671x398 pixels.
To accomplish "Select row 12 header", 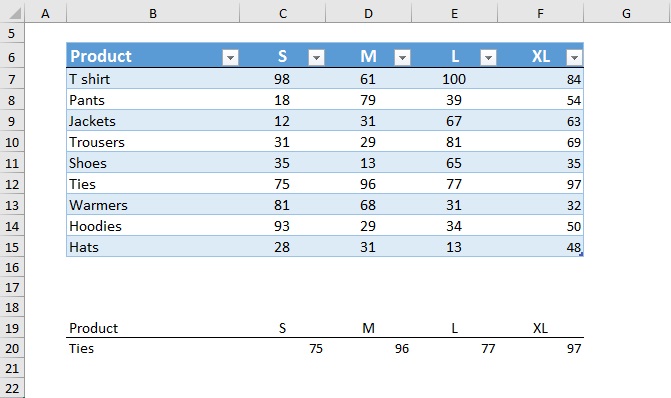I will coord(12,184).
